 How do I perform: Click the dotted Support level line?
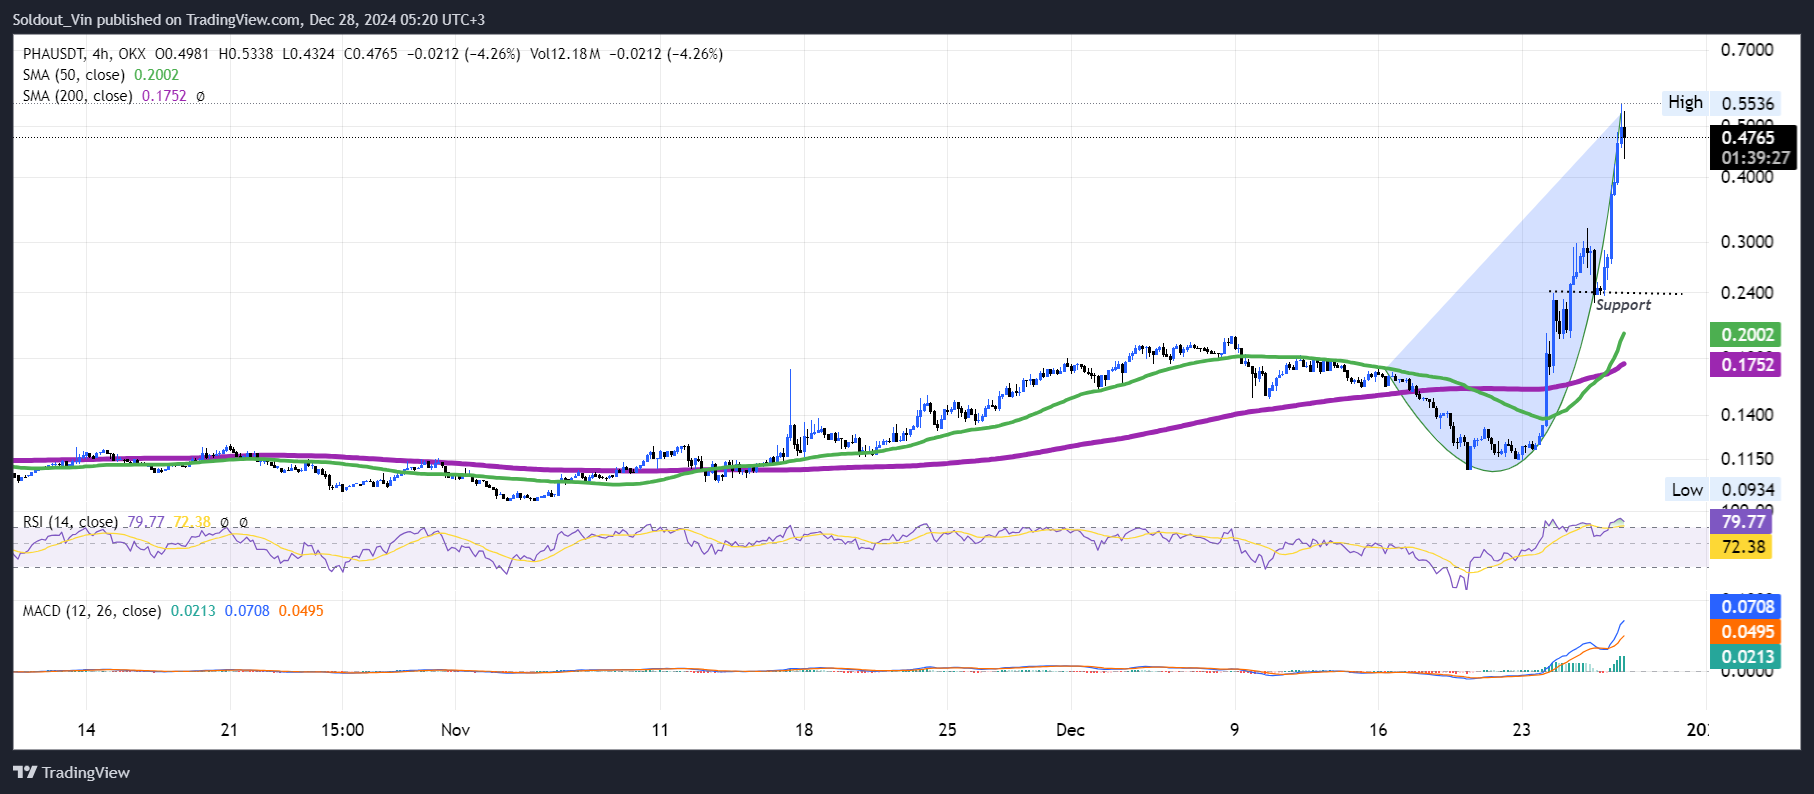click(x=1615, y=293)
